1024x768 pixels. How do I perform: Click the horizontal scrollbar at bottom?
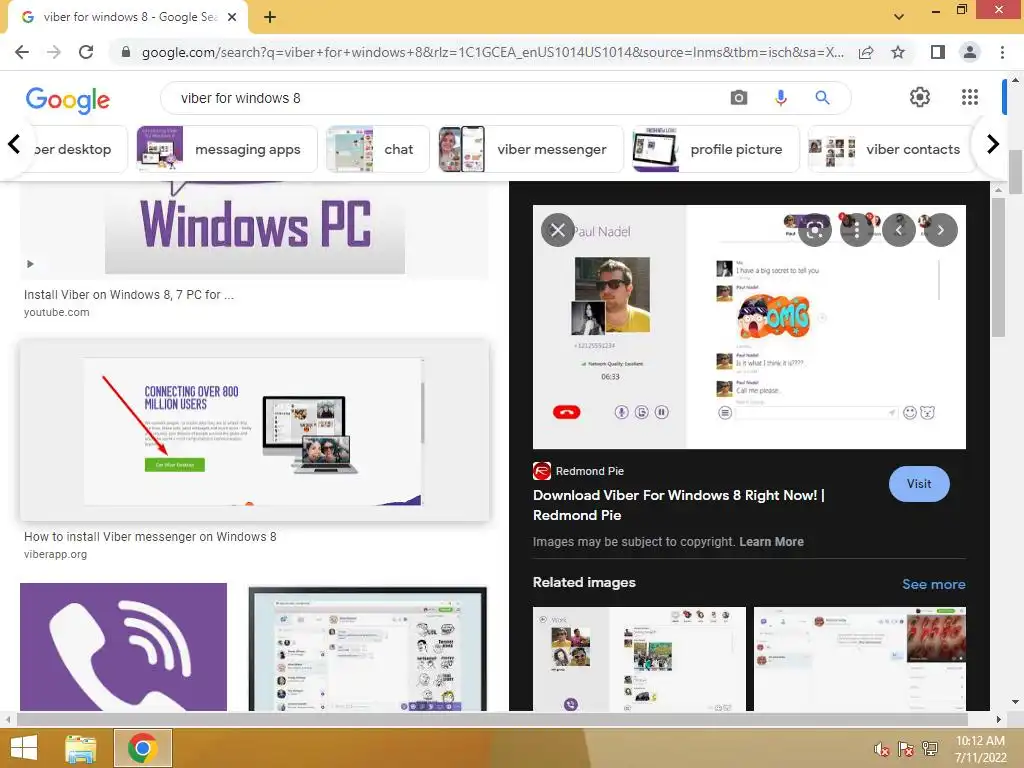point(492,719)
